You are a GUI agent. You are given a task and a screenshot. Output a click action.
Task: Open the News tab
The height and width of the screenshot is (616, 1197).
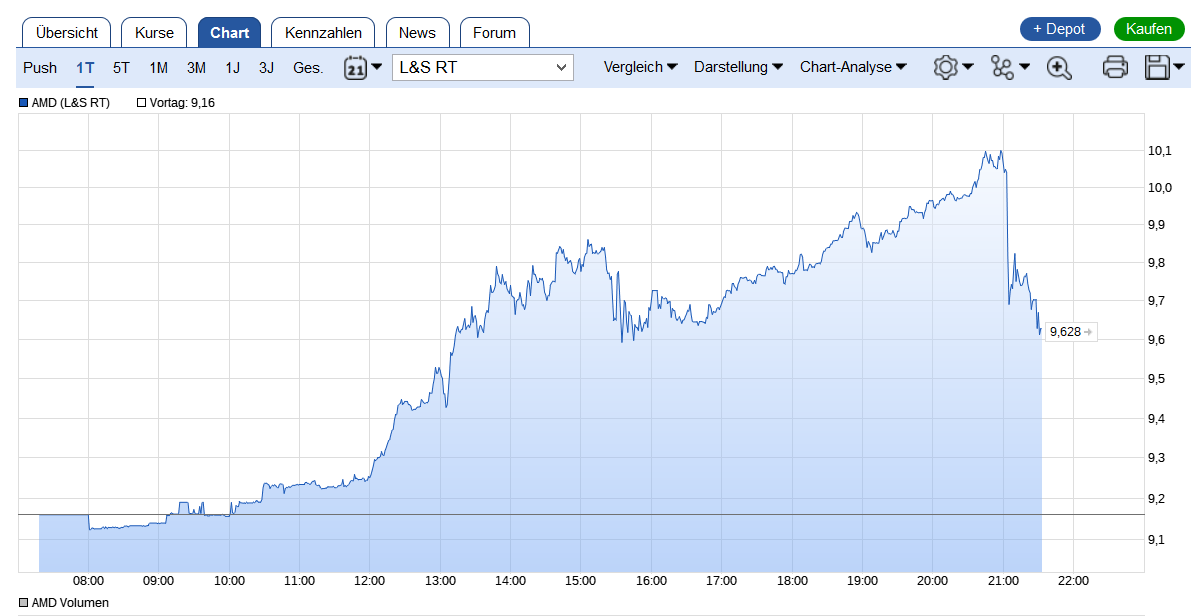(x=418, y=33)
